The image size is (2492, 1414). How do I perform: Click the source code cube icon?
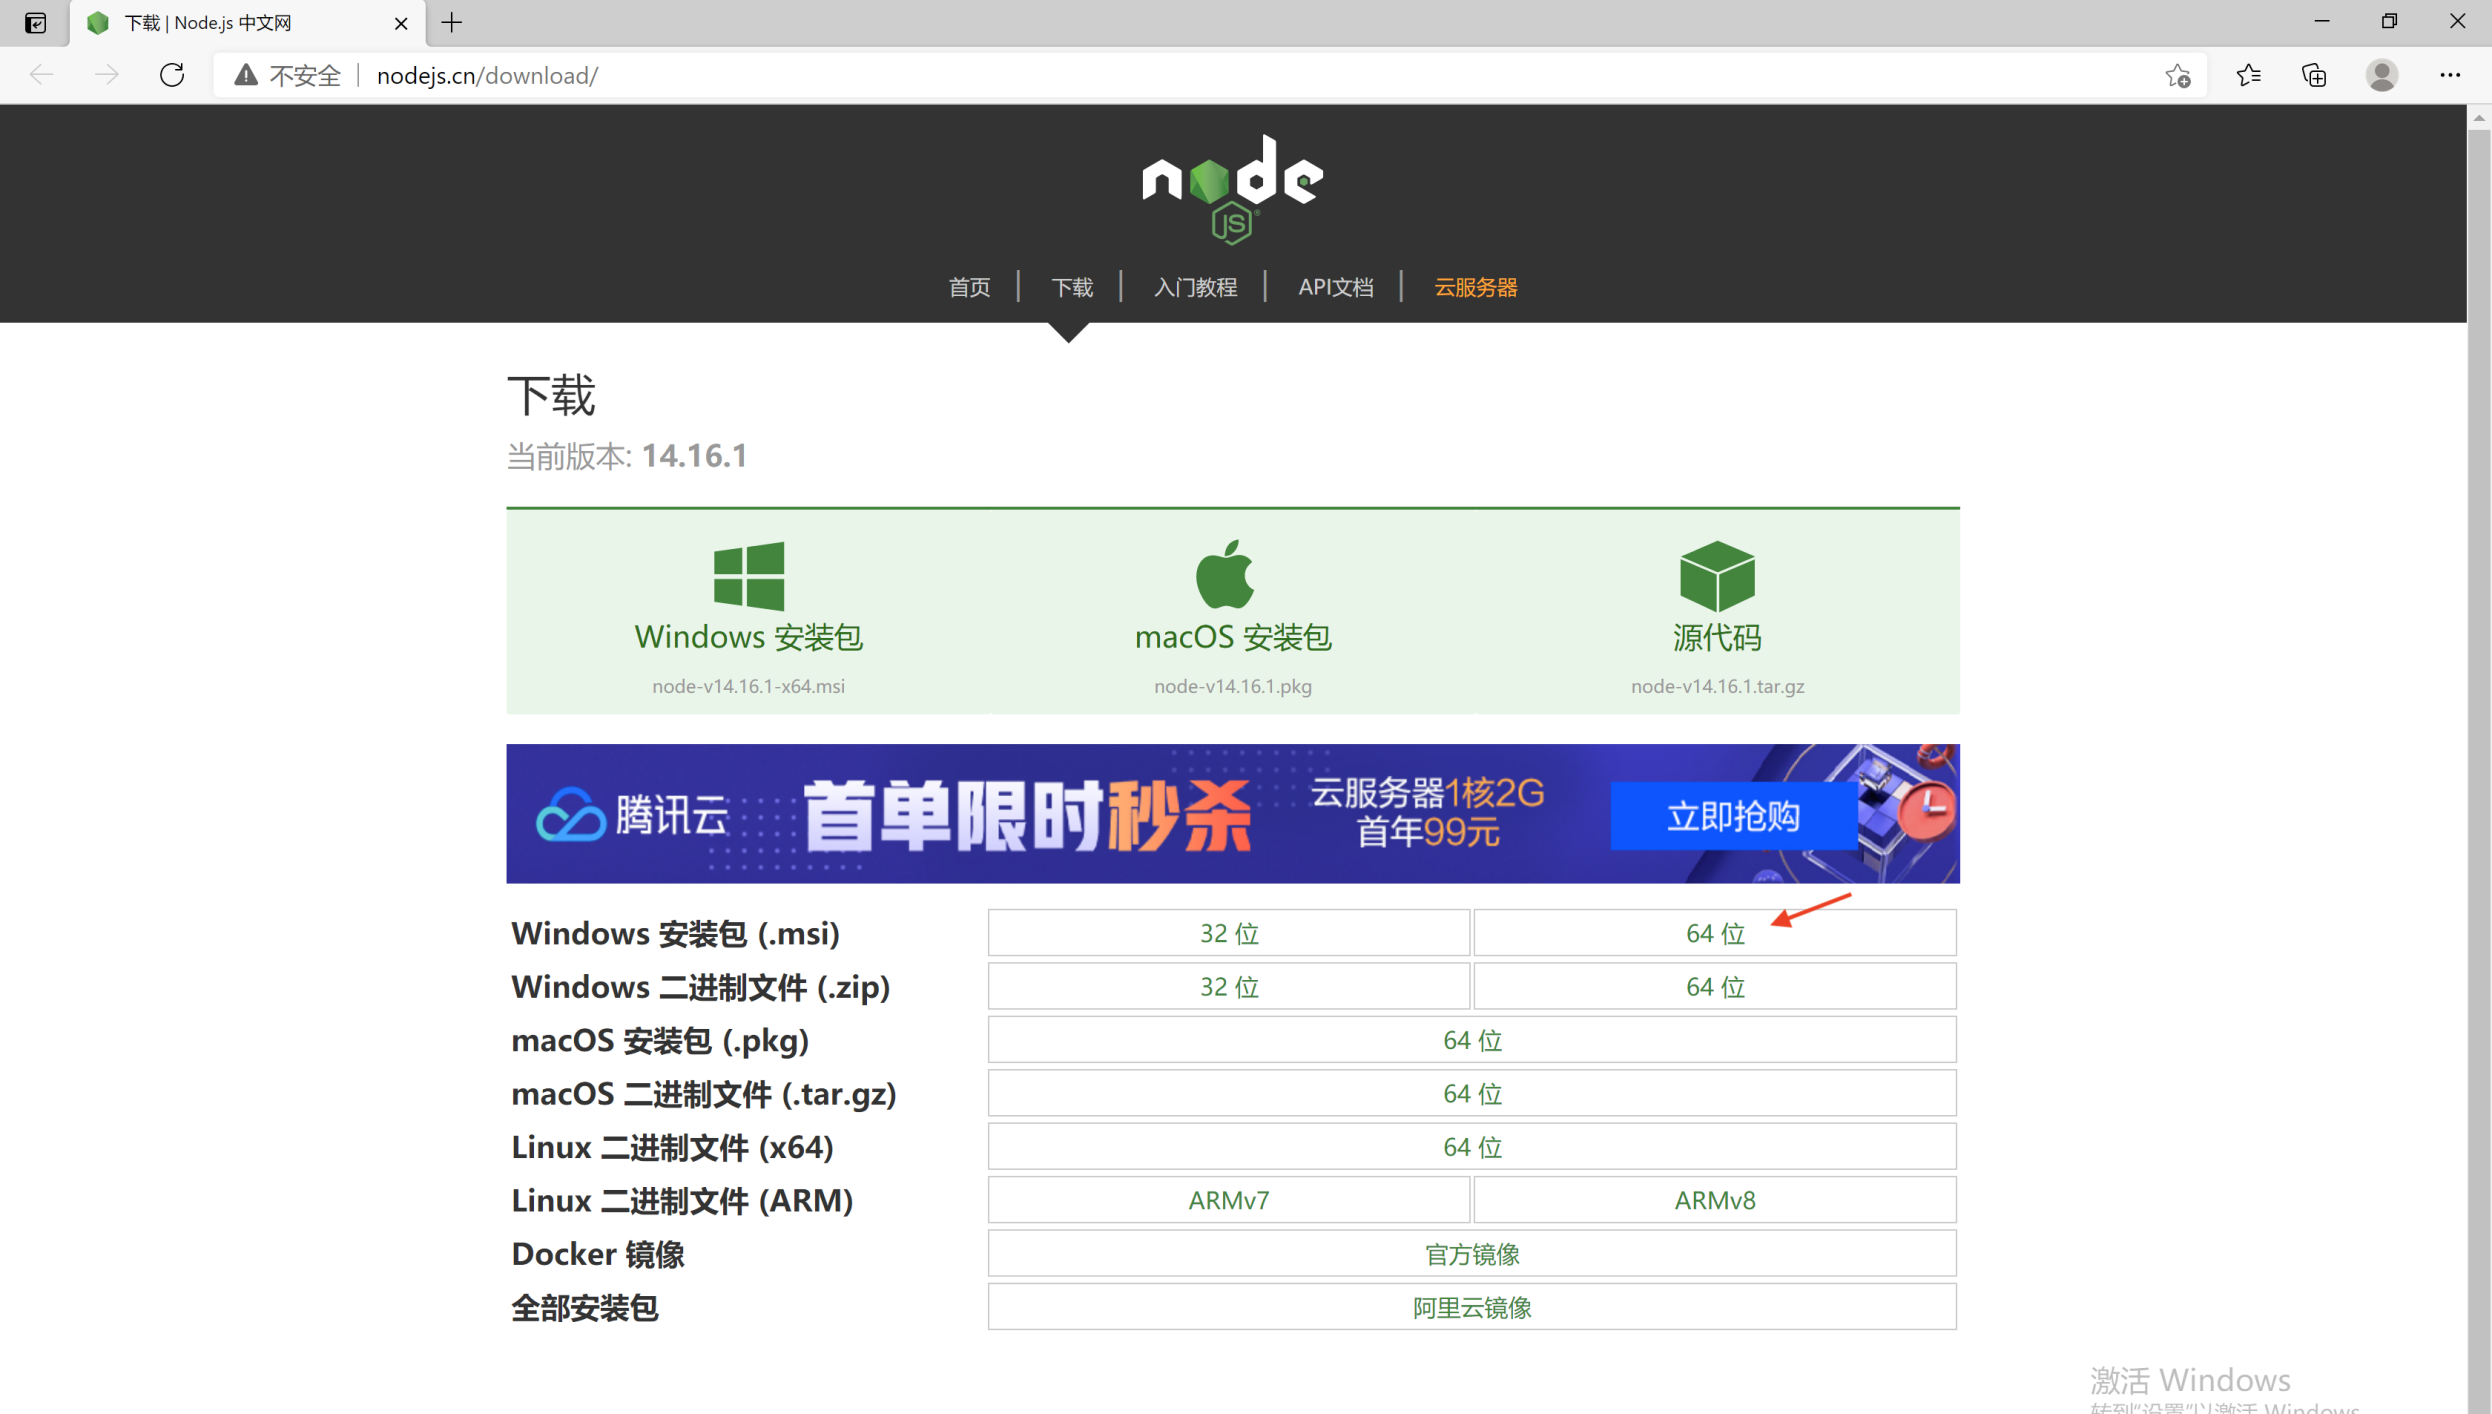1717,576
